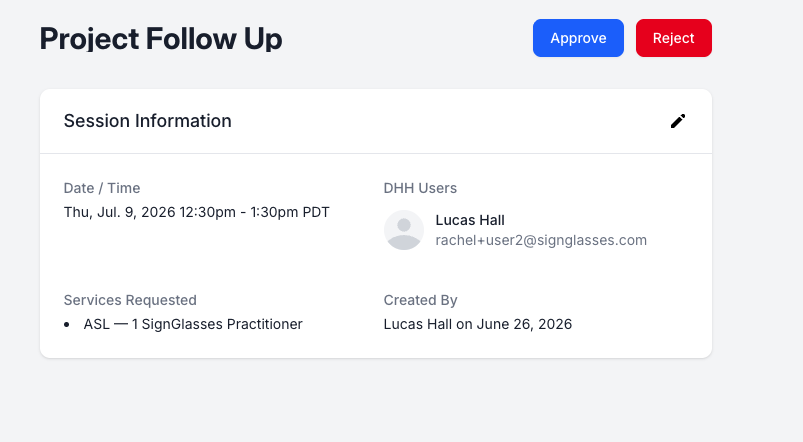Image resolution: width=803 pixels, height=442 pixels.
Task: Click the June 26, 2026 creation date
Action: point(524,324)
